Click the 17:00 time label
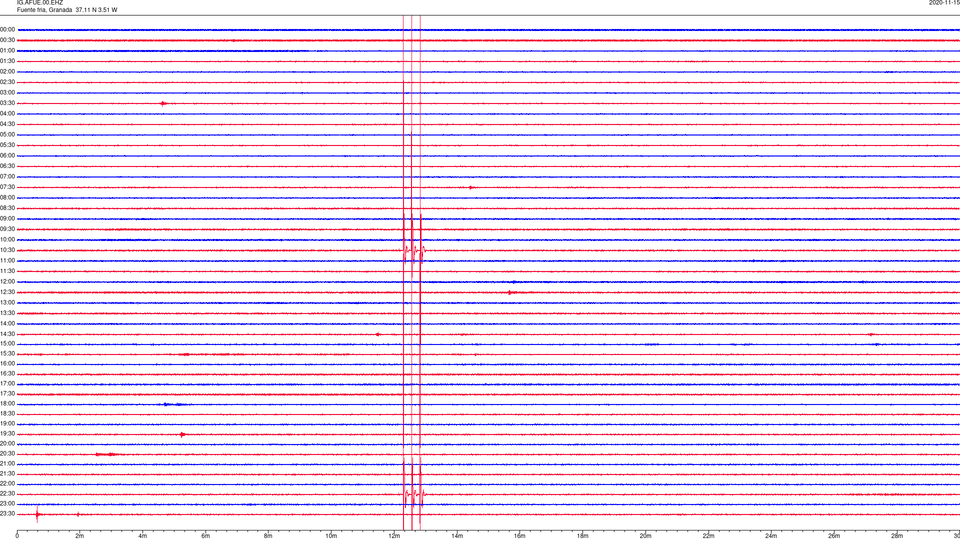Screen dimensions: 960x540 (x=7, y=384)
